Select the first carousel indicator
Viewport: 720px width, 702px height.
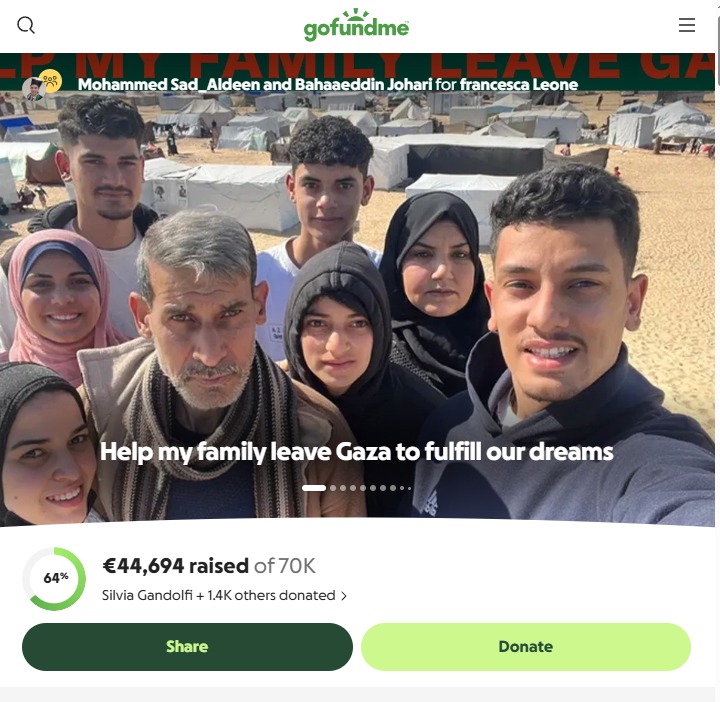pyautogui.click(x=314, y=488)
